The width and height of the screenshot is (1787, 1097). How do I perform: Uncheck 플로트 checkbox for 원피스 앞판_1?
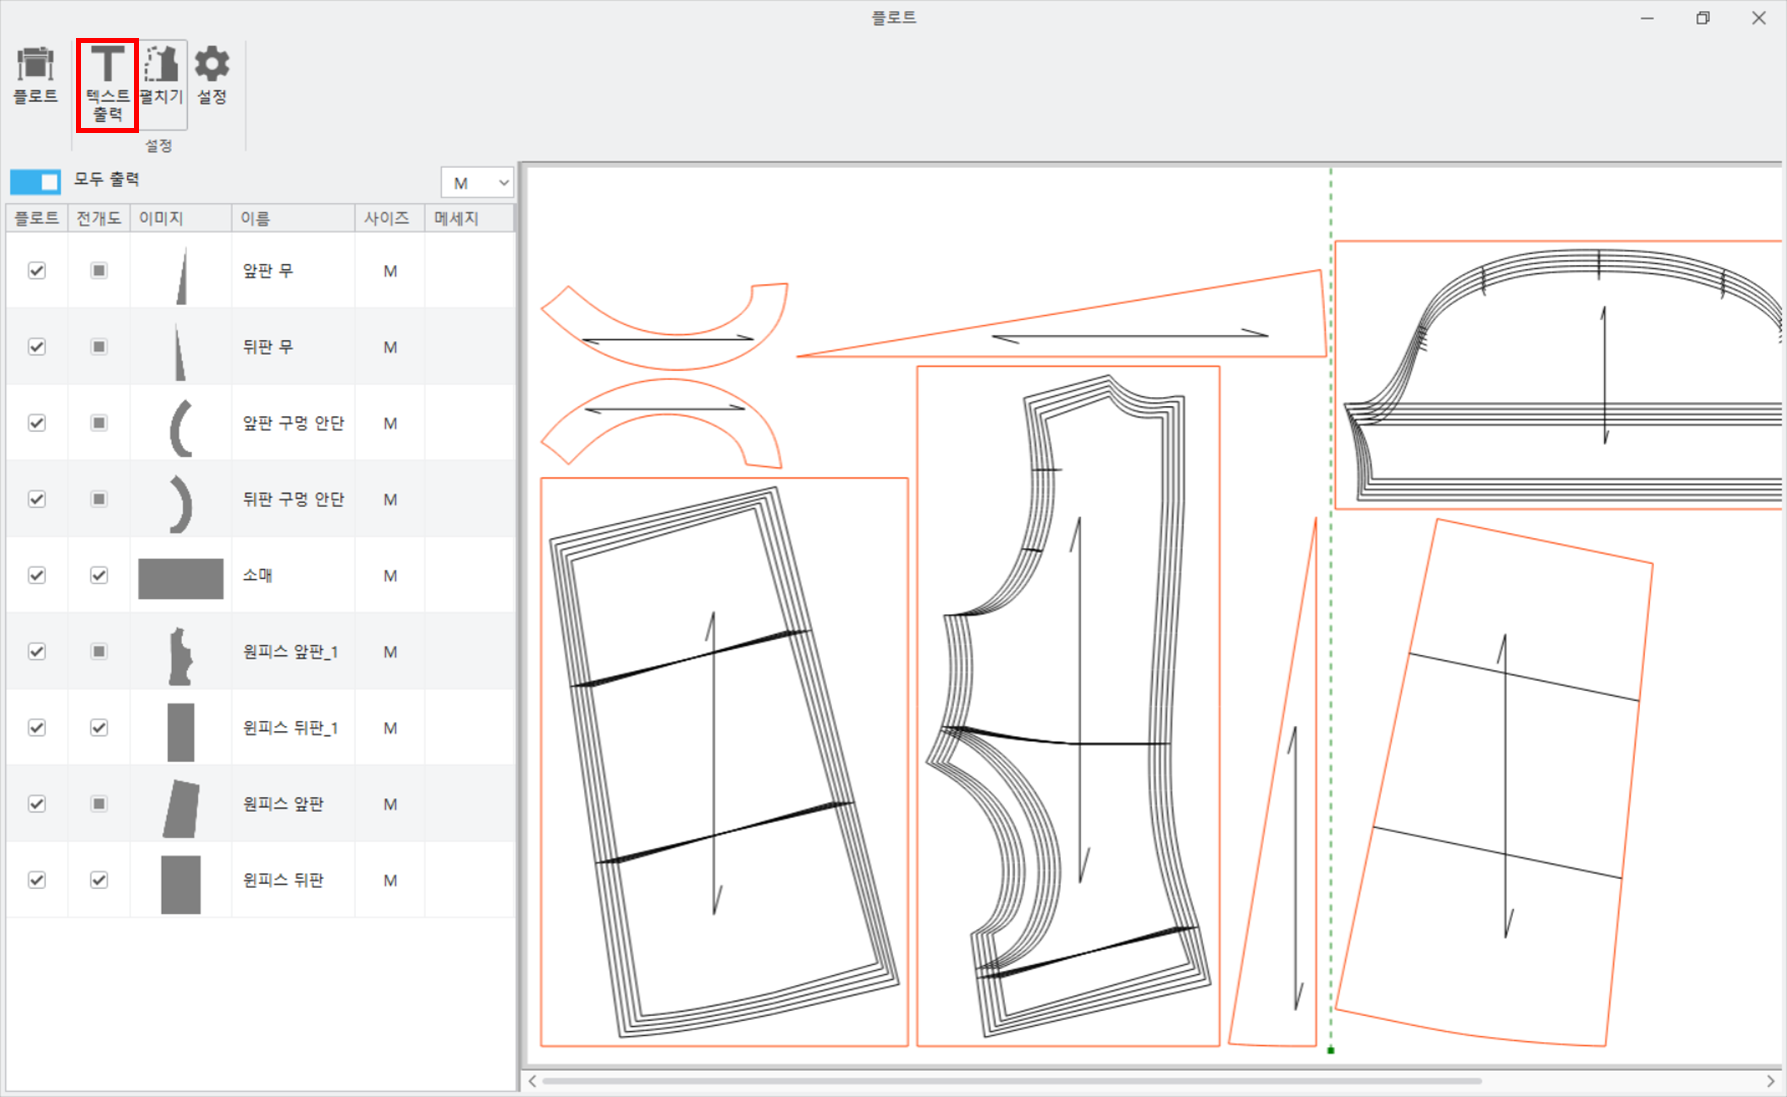[37, 651]
